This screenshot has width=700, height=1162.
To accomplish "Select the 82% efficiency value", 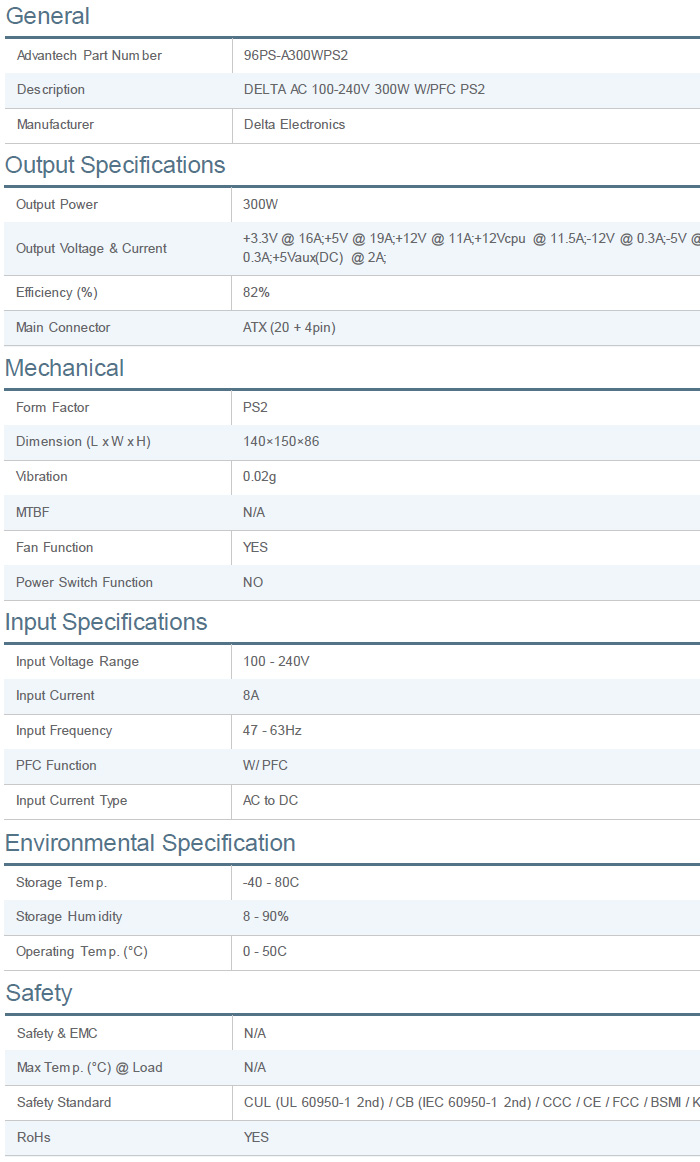I will click(256, 293).
